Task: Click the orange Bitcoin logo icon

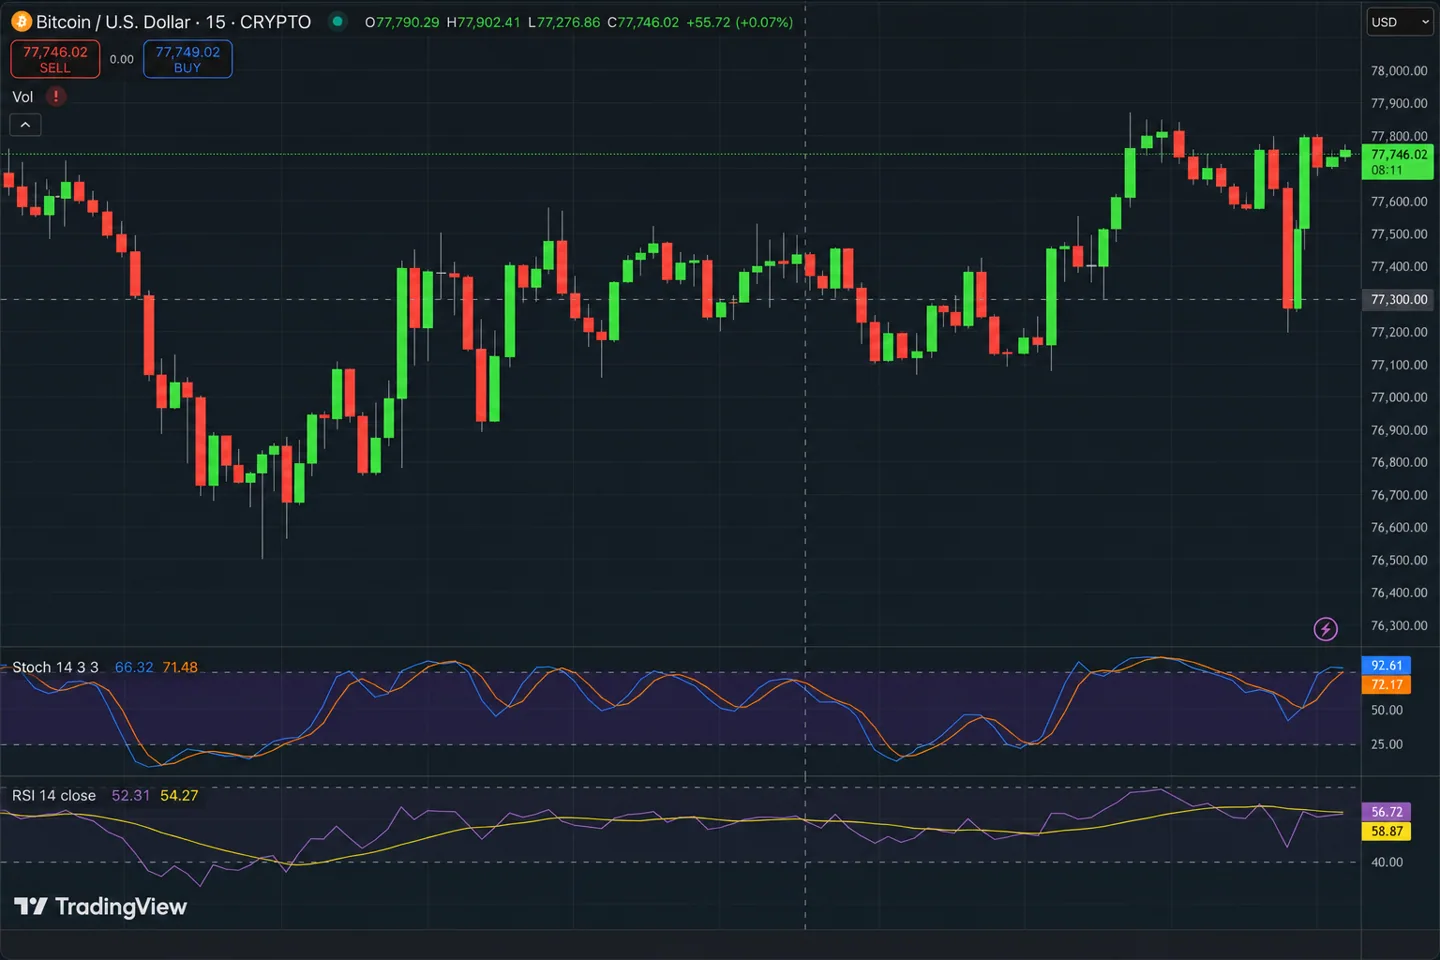Action: tap(21, 22)
